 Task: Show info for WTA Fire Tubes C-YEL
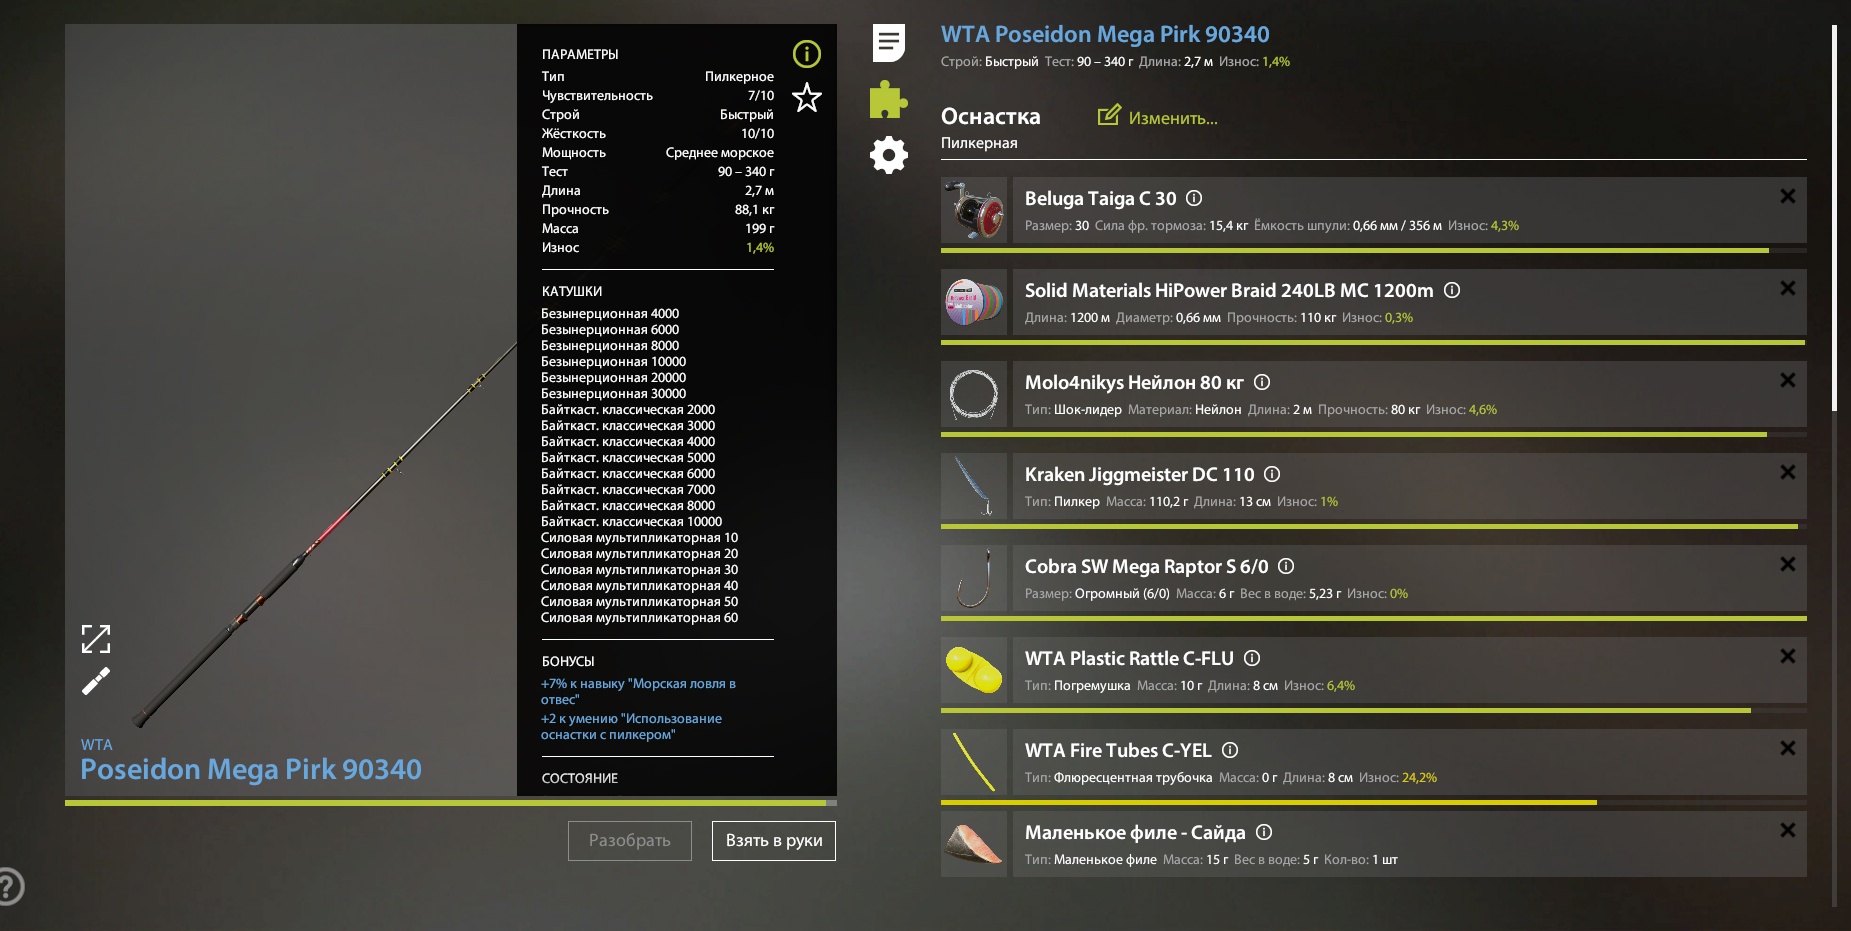click(1230, 750)
